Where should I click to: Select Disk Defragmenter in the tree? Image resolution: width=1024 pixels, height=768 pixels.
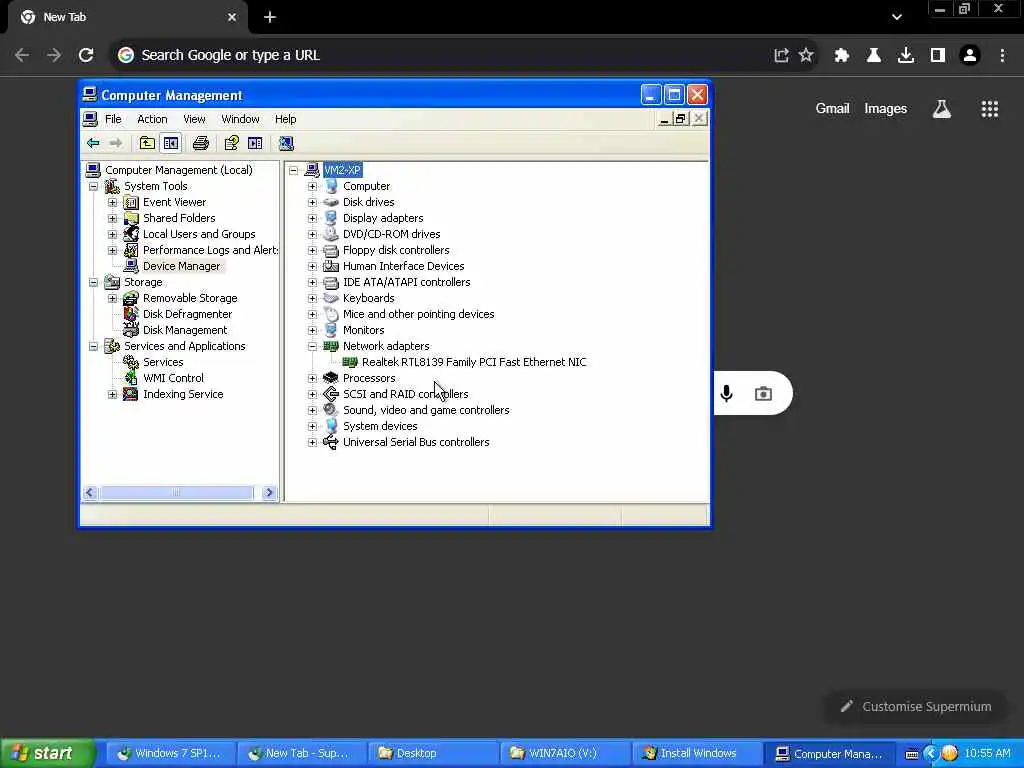(x=187, y=314)
